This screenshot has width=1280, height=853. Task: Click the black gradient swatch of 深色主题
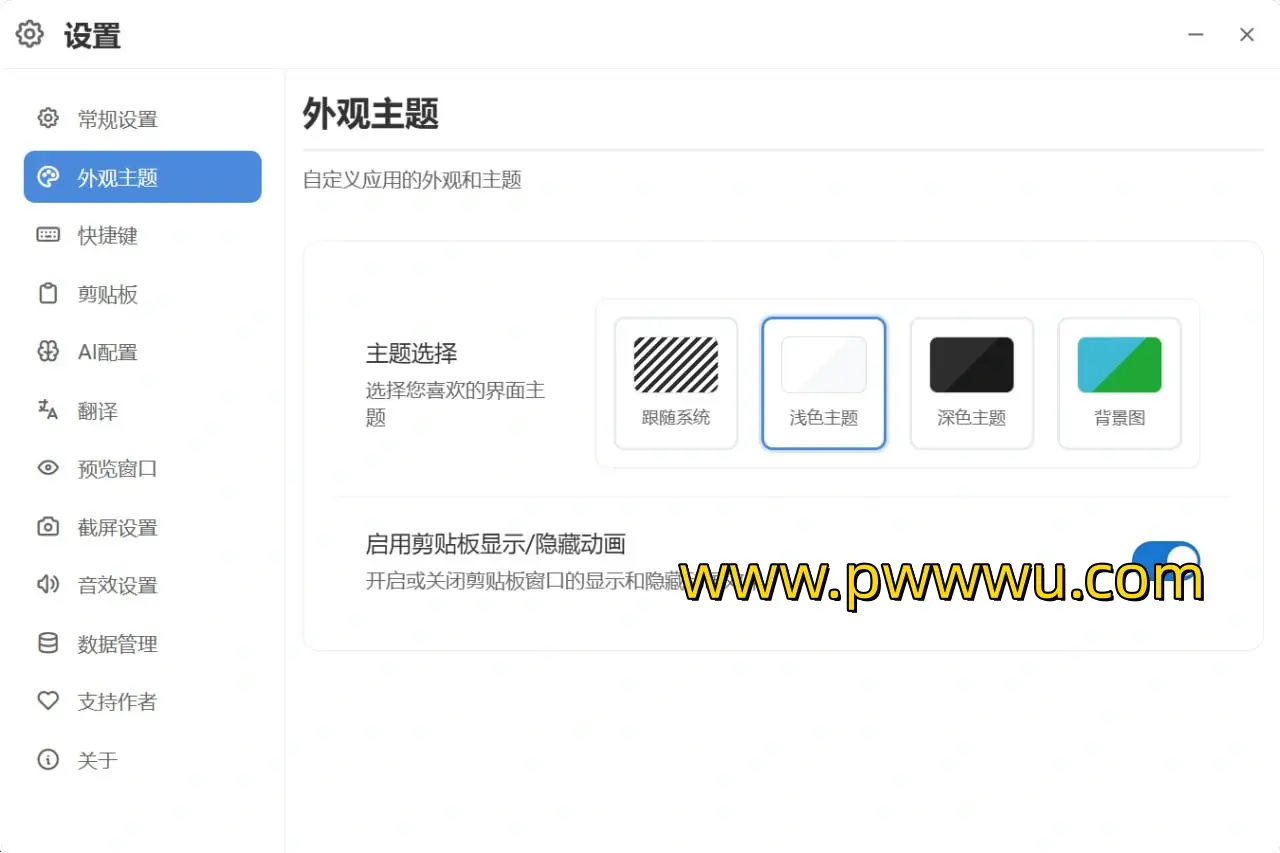point(971,365)
